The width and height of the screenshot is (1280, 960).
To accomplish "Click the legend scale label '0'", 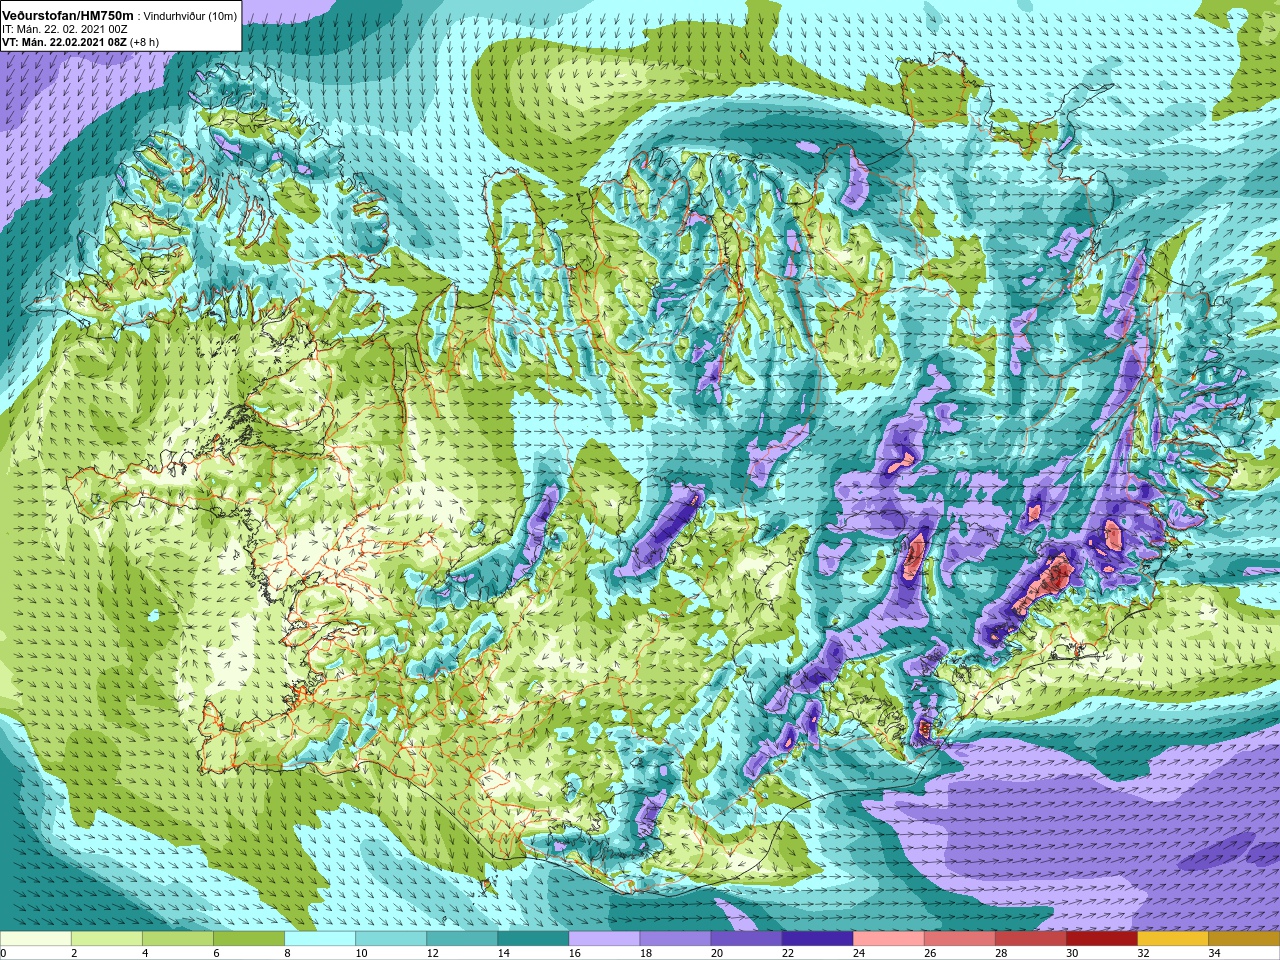I will (x=4, y=953).
